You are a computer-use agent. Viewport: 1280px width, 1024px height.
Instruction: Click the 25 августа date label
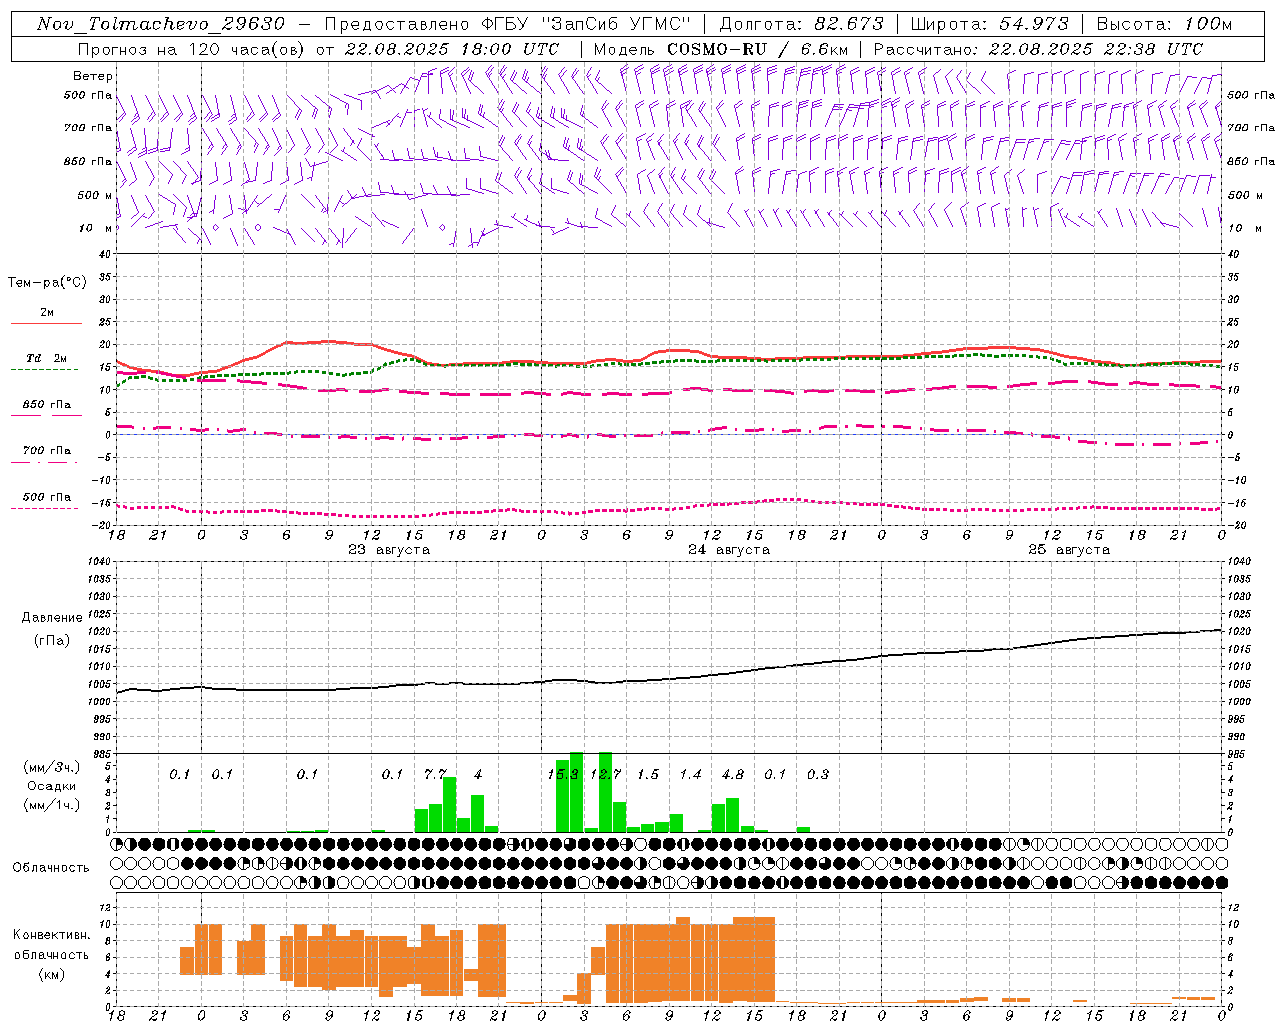click(1069, 550)
